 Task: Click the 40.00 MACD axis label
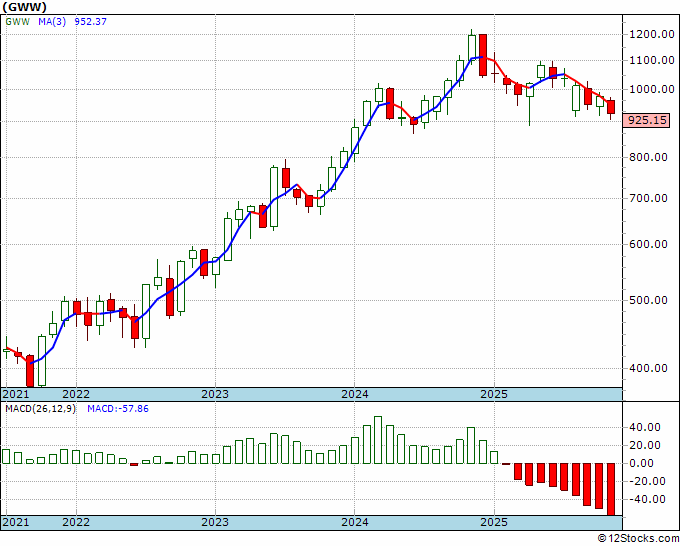[645, 428]
